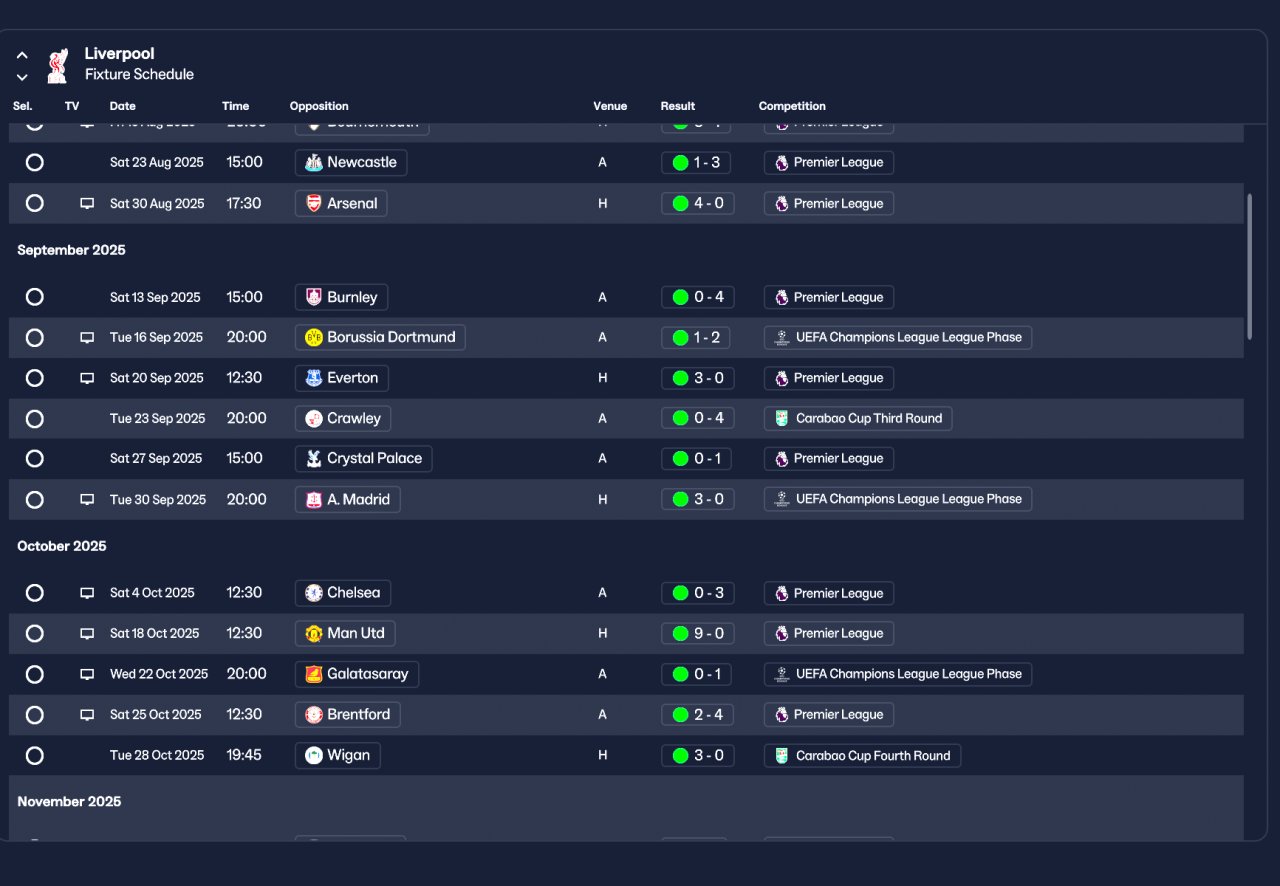Open the 9 - 0 result against Man Utd

(698, 633)
